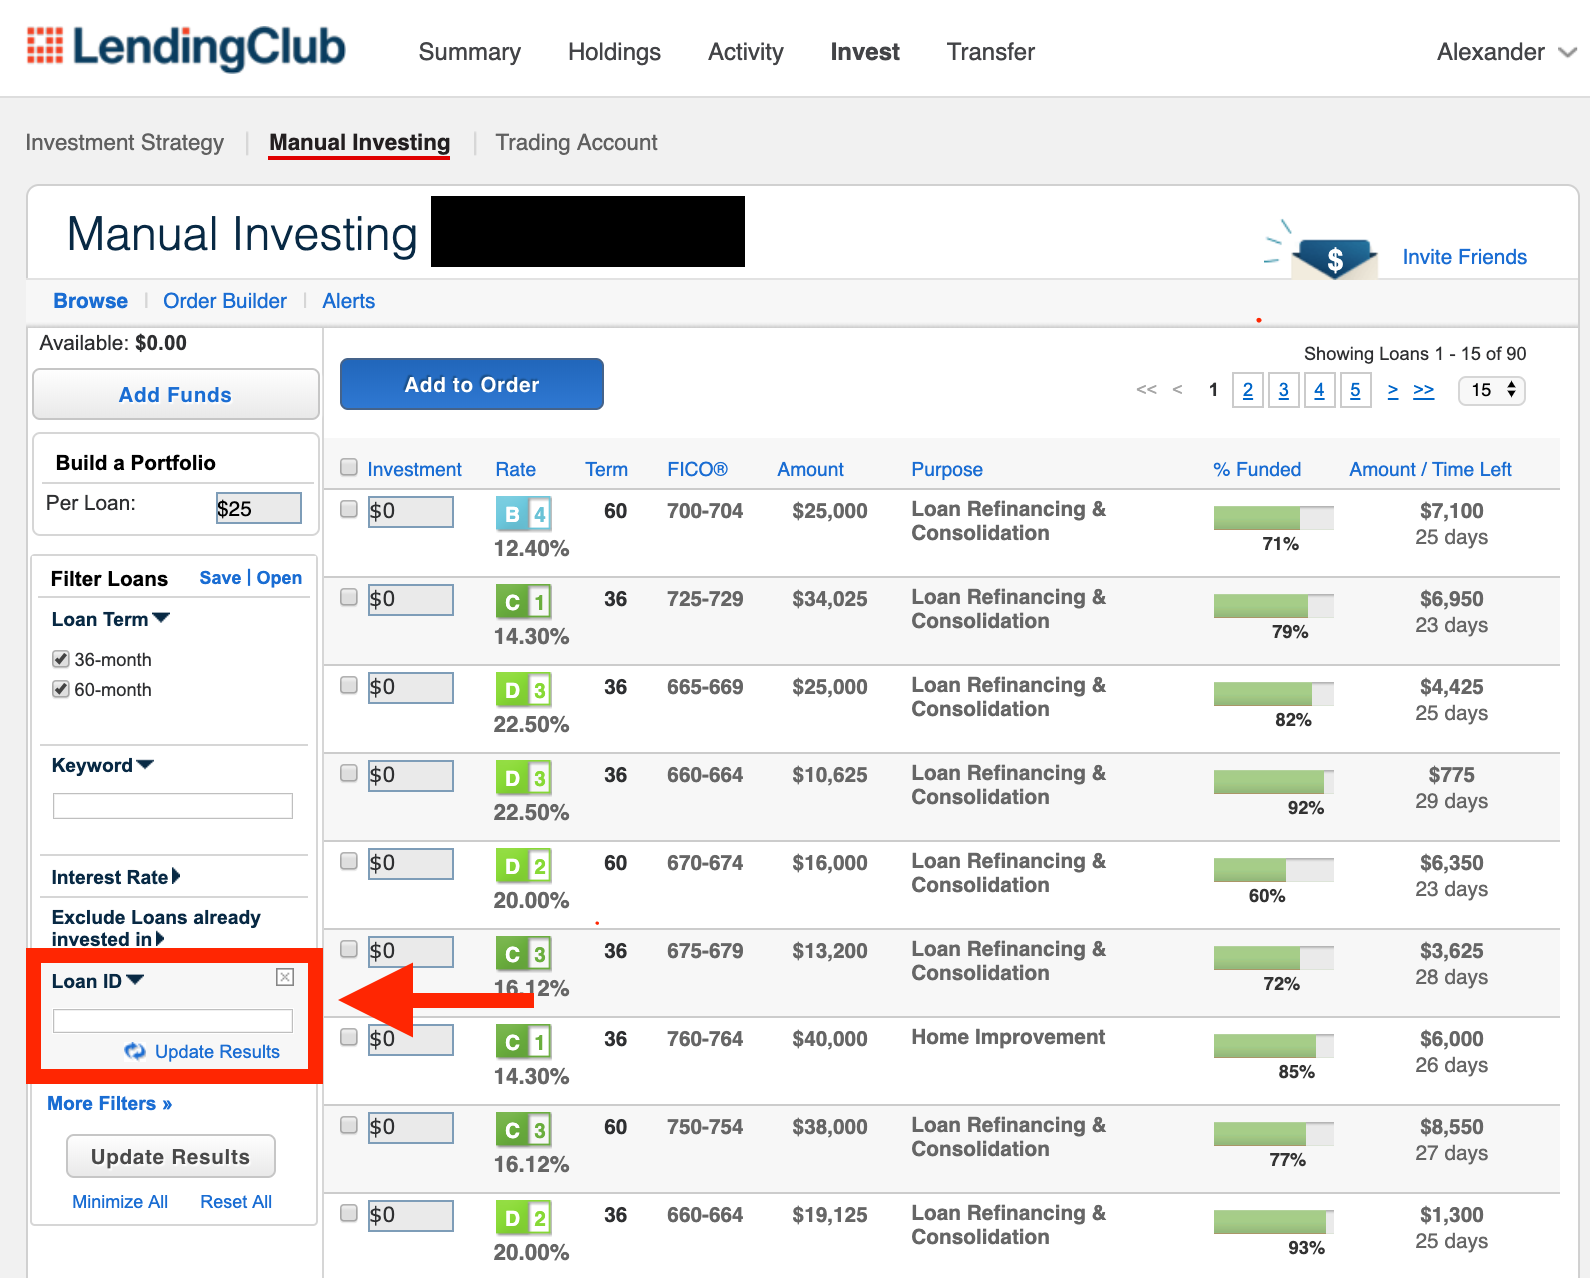Open the Alerts tab
This screenshot has height=1278, width=1590.
click(349, 301)
